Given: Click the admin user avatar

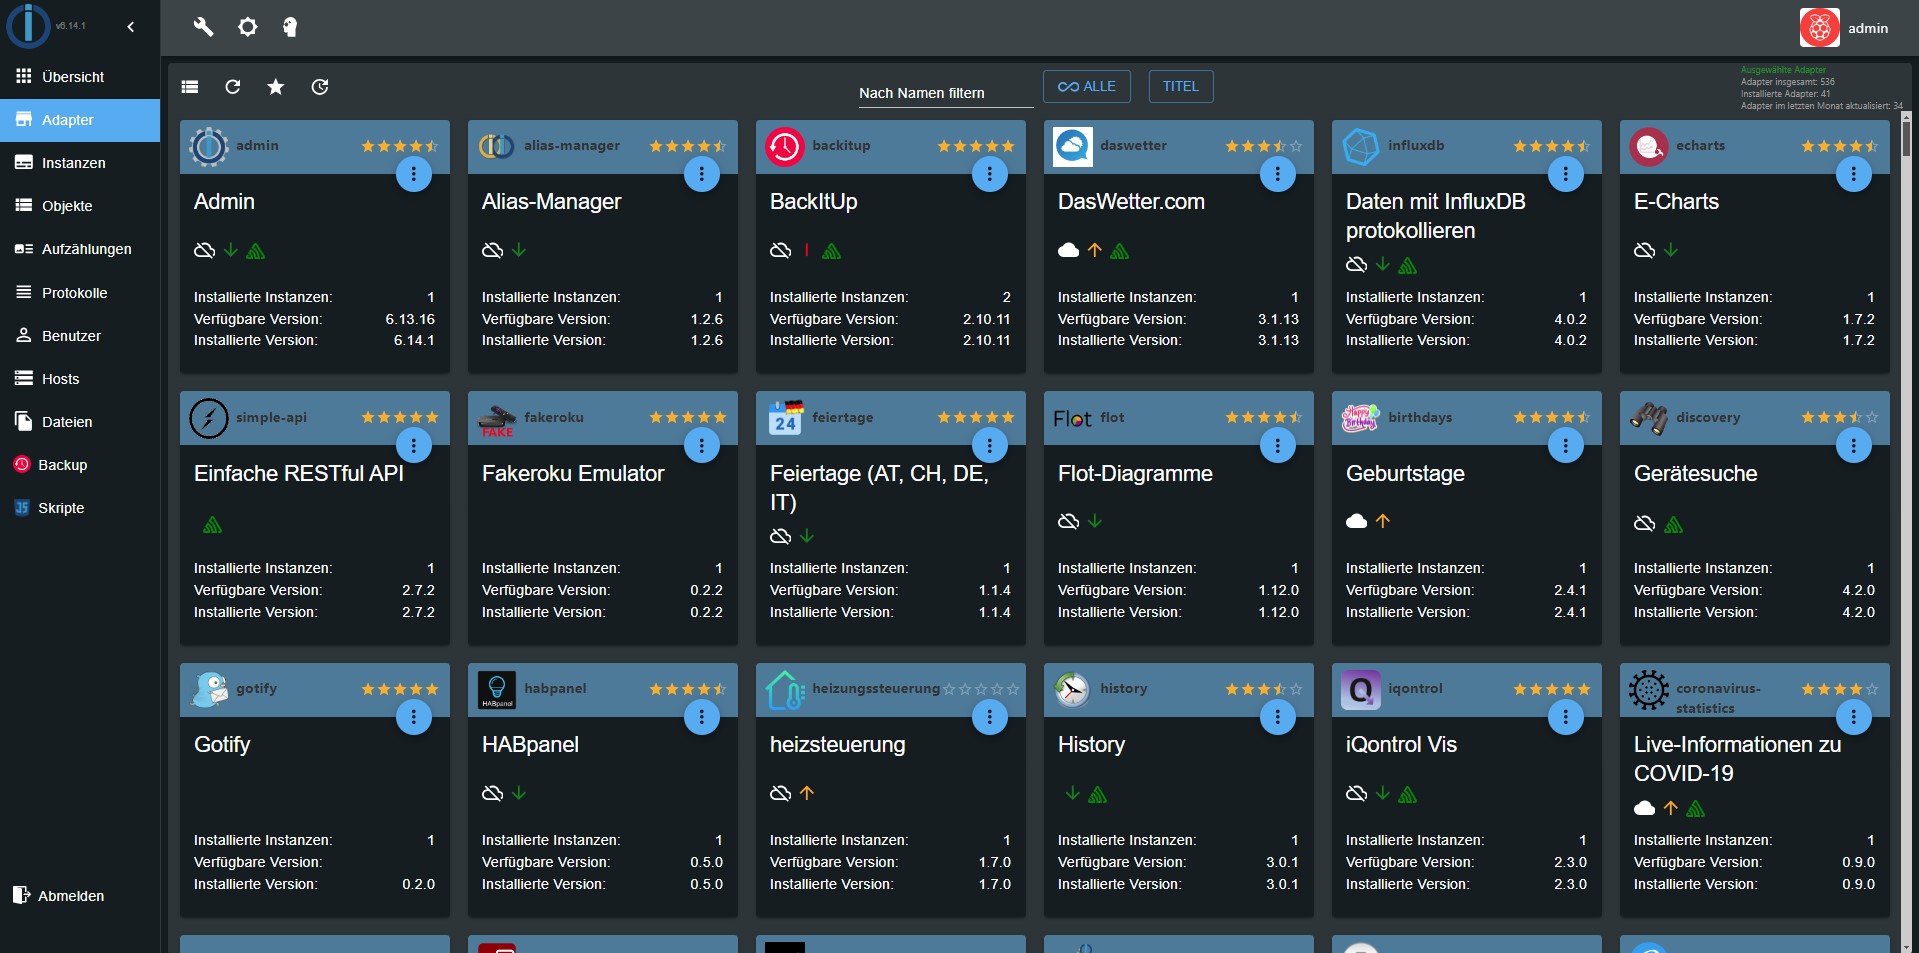Looking at the screenshot, I should click(1819, 28).
